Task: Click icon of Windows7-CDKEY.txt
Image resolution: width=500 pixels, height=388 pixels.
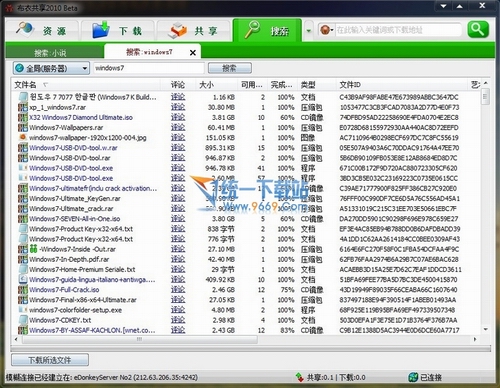Action: click(x=23, y=320)
